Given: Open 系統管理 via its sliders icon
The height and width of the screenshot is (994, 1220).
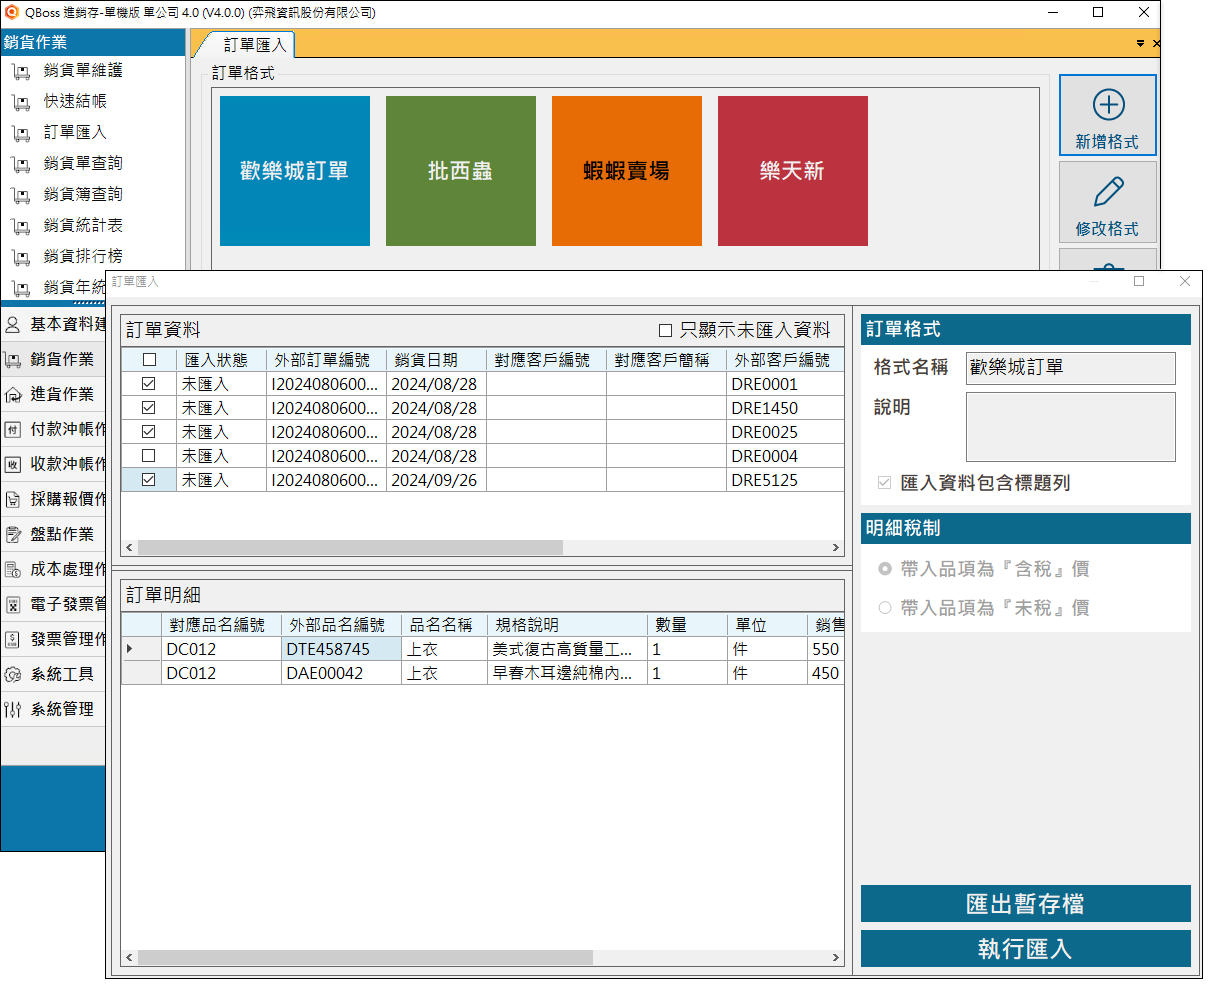Looking at the screenshot, I should [x=13, y=710].
